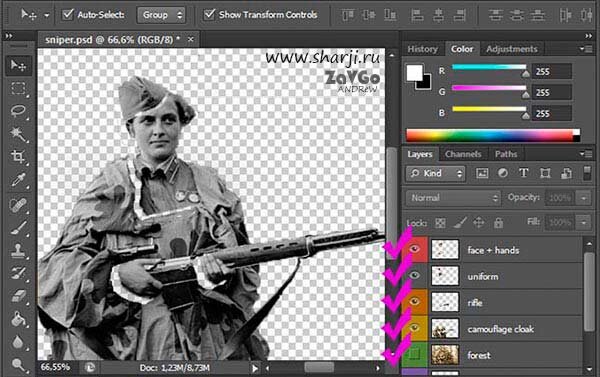This screenshot has height=377, width=600.
Task: Select the Crop tool
Action: coord(18,157)
